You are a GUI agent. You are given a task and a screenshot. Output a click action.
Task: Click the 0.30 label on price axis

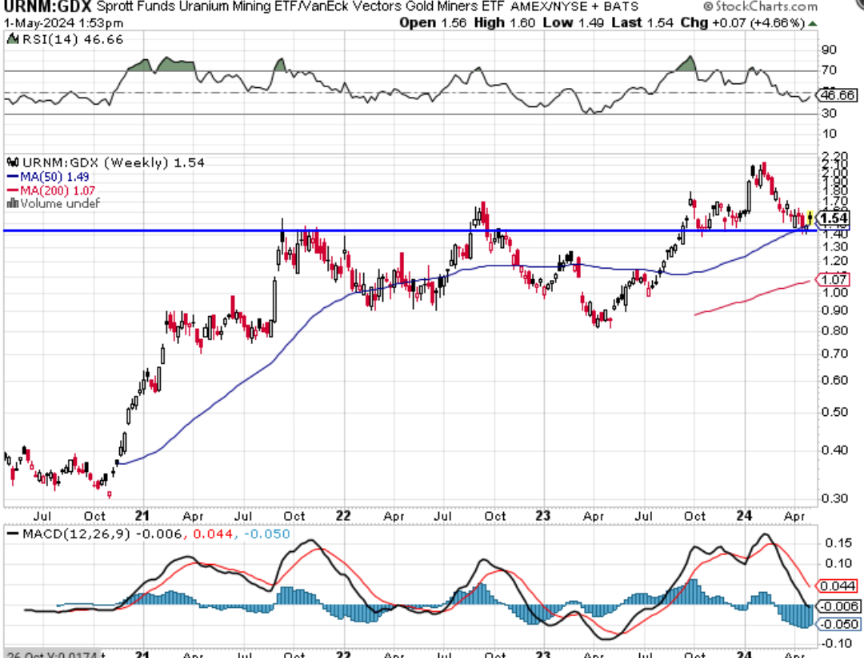[835, 498]
